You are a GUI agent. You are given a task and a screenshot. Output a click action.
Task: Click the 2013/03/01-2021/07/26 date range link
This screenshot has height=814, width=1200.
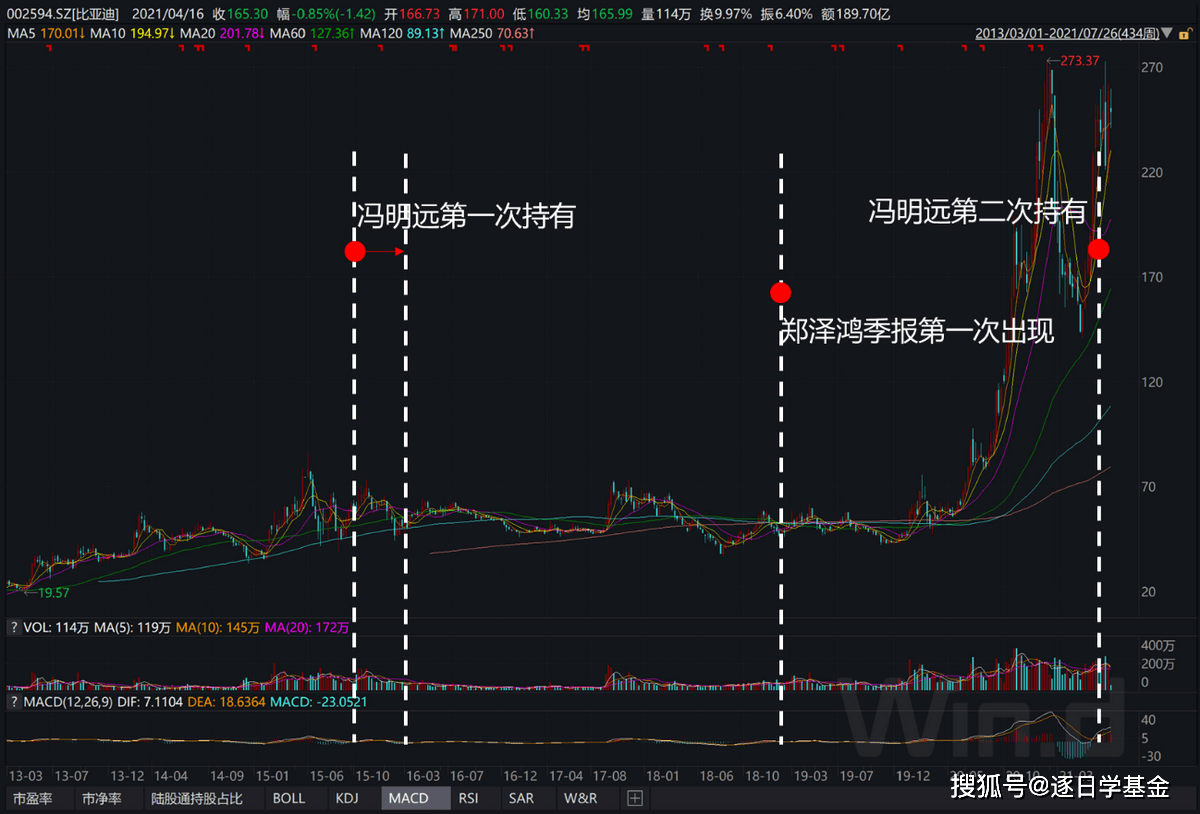1067,34
